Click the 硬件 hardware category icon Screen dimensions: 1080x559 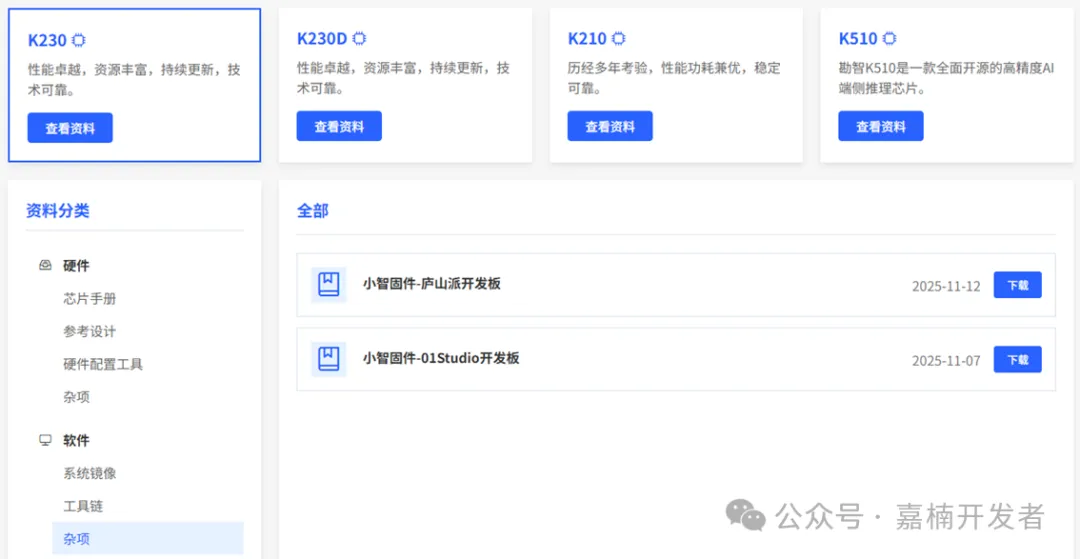45,266
